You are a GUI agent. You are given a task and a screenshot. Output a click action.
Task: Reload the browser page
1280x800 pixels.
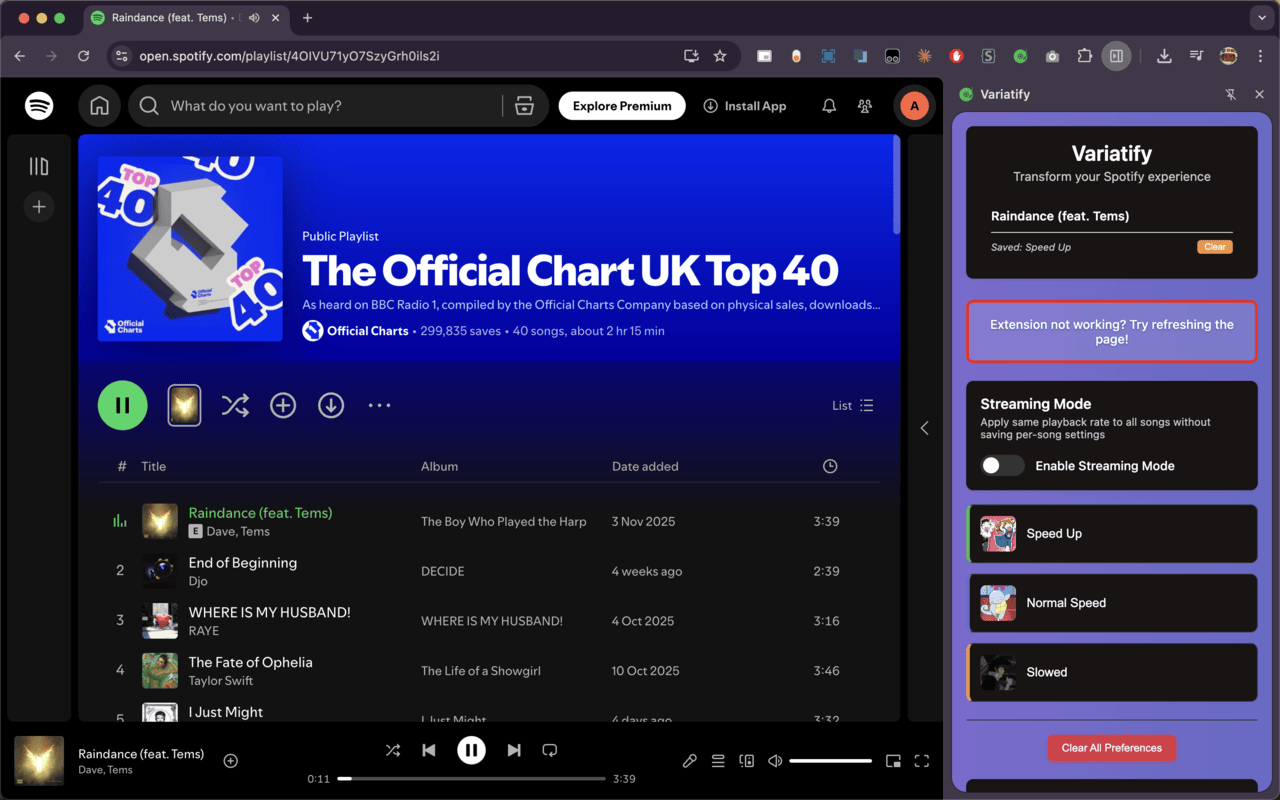click(x=83, y=56)
